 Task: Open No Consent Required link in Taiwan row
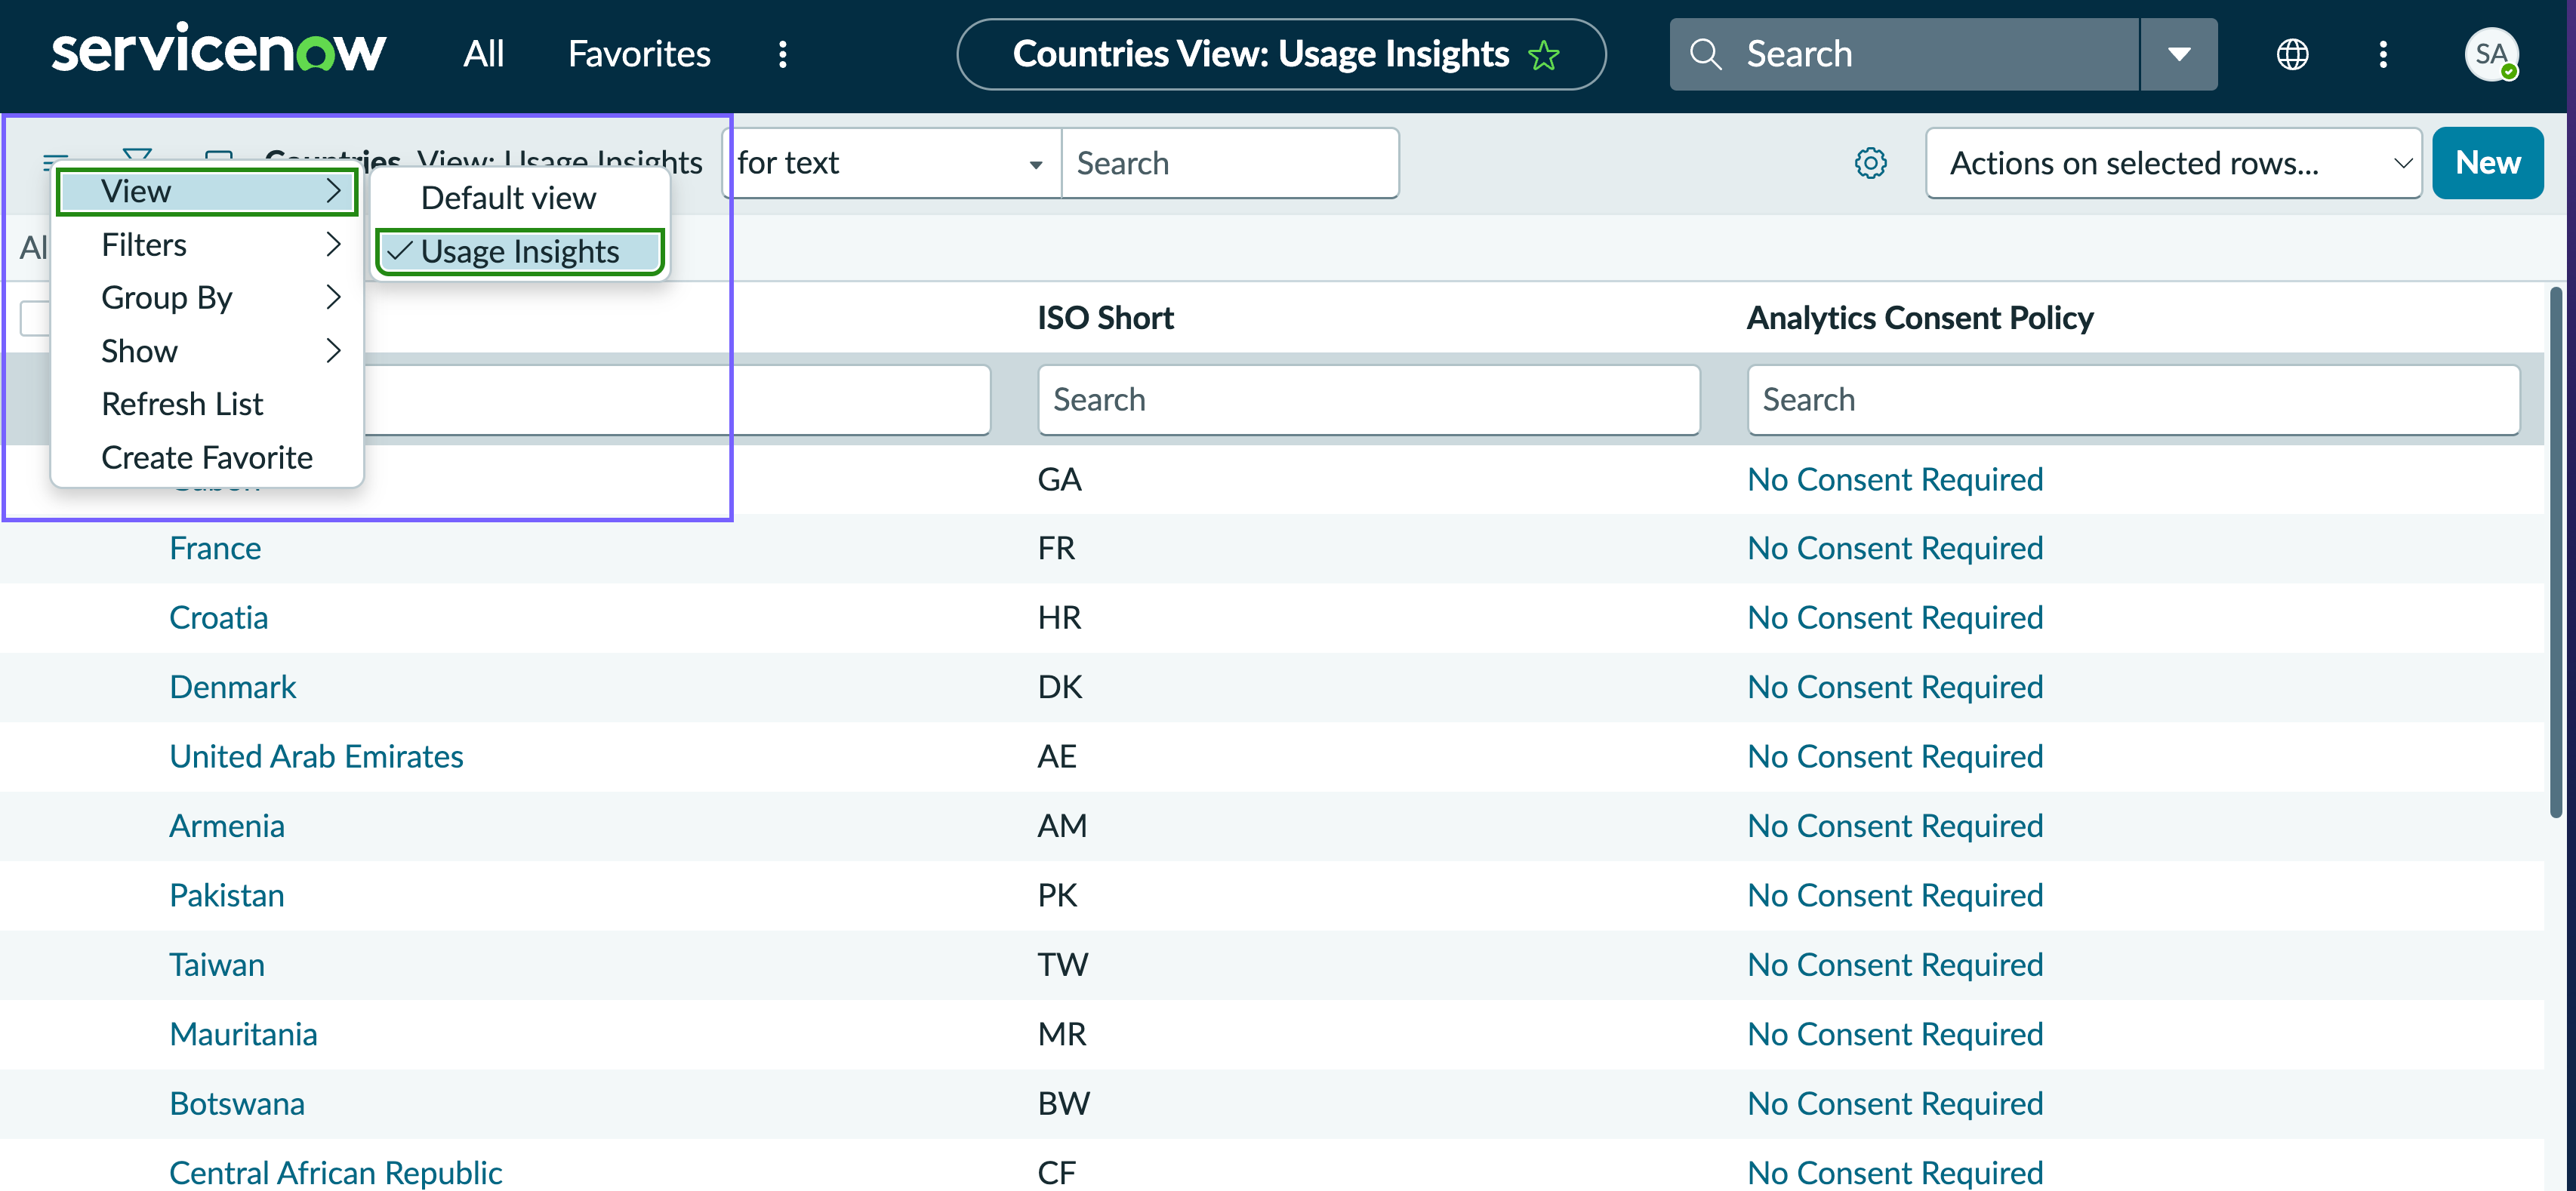click(x=1894, y=965)
